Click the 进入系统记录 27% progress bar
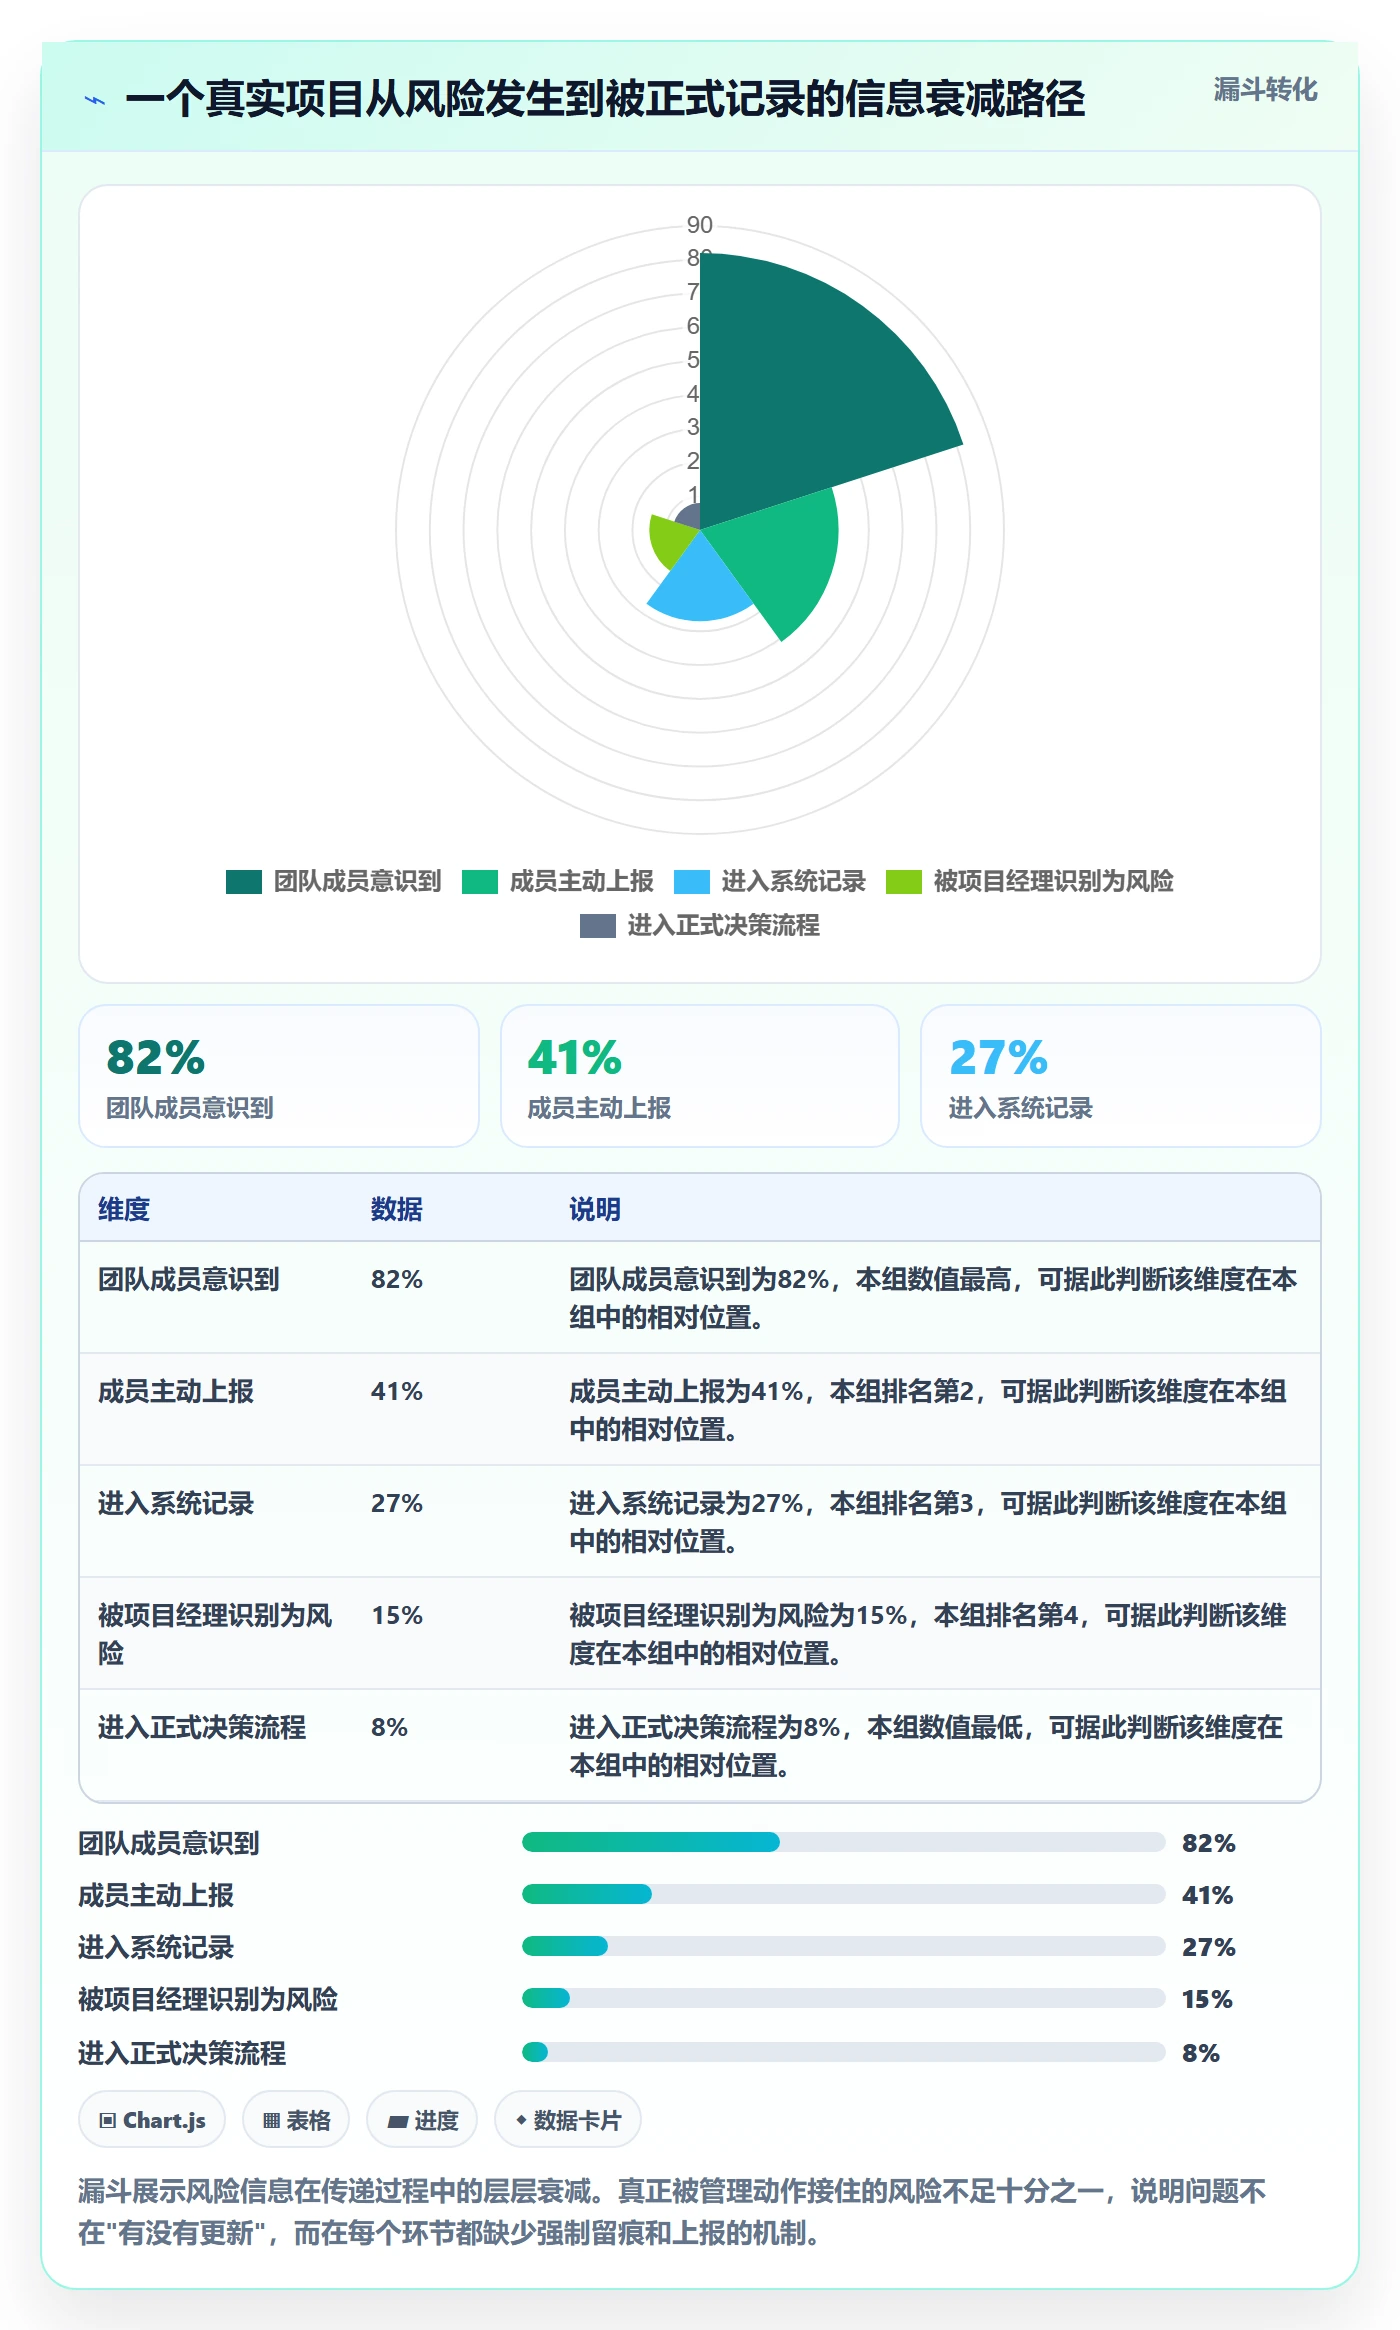The image size is (1400, 2330). [x=844, y=1946]
